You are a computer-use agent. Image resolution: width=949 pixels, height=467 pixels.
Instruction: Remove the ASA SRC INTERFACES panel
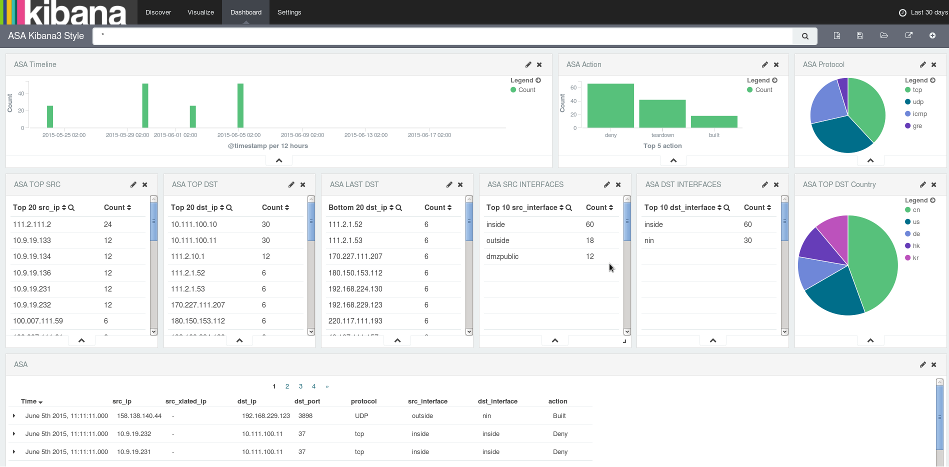coord(618,185)
